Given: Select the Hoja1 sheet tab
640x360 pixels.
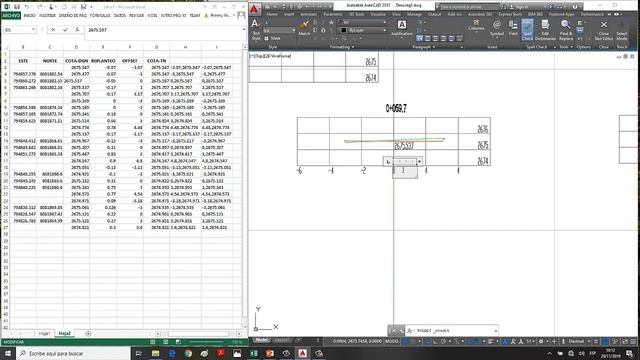Looking at the screenshot, I should click(x=44, y=333).
